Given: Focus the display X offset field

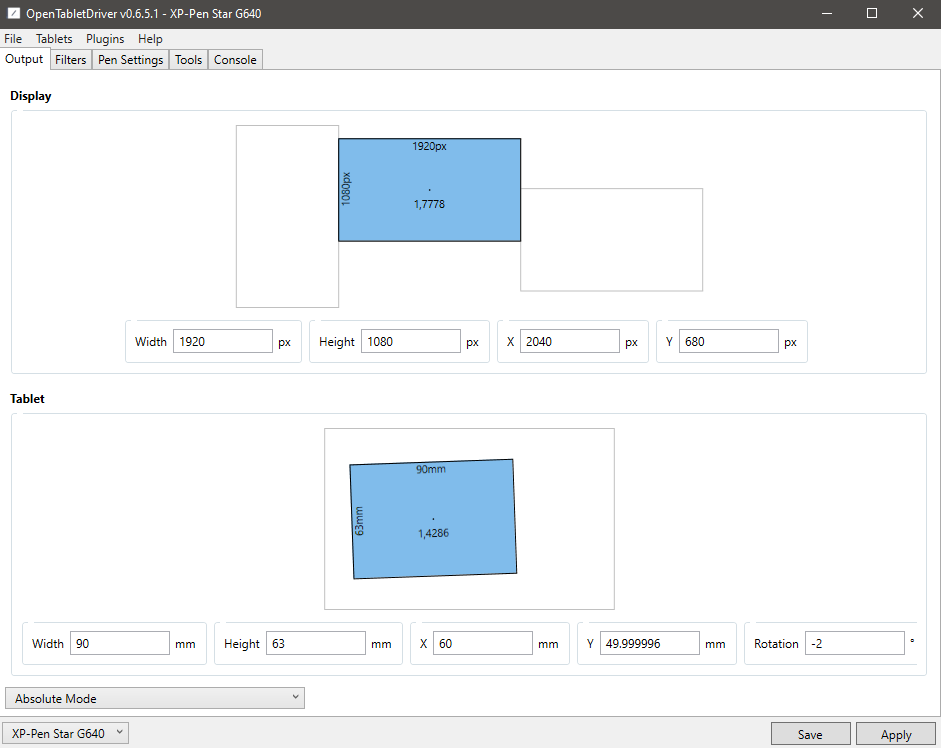Looking at the screenshot, I should 569,342.
